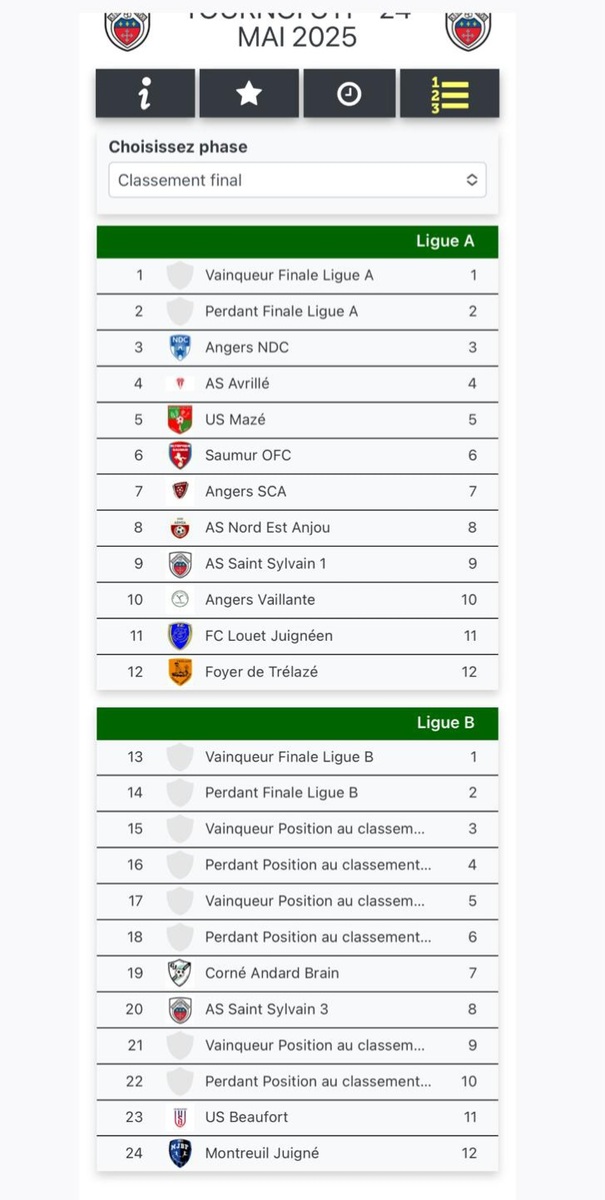Open the info tab icon
This screenshot has height=1200, width=605.
tap(146, 94)
